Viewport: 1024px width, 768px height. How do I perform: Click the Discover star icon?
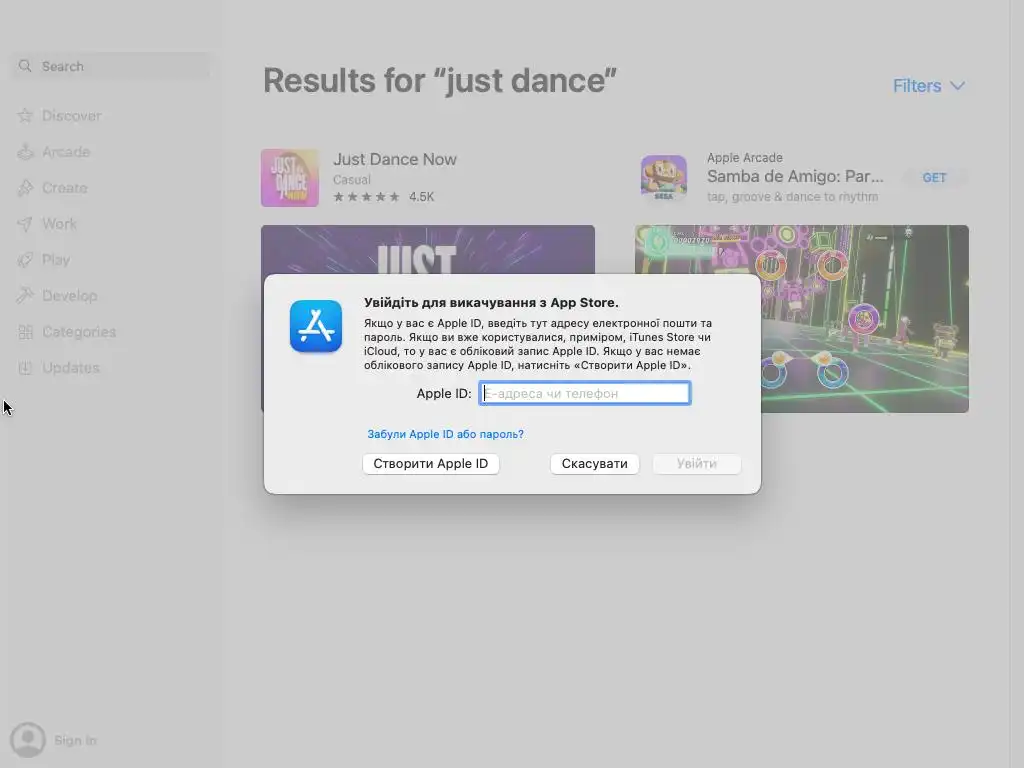click(25, 116)
